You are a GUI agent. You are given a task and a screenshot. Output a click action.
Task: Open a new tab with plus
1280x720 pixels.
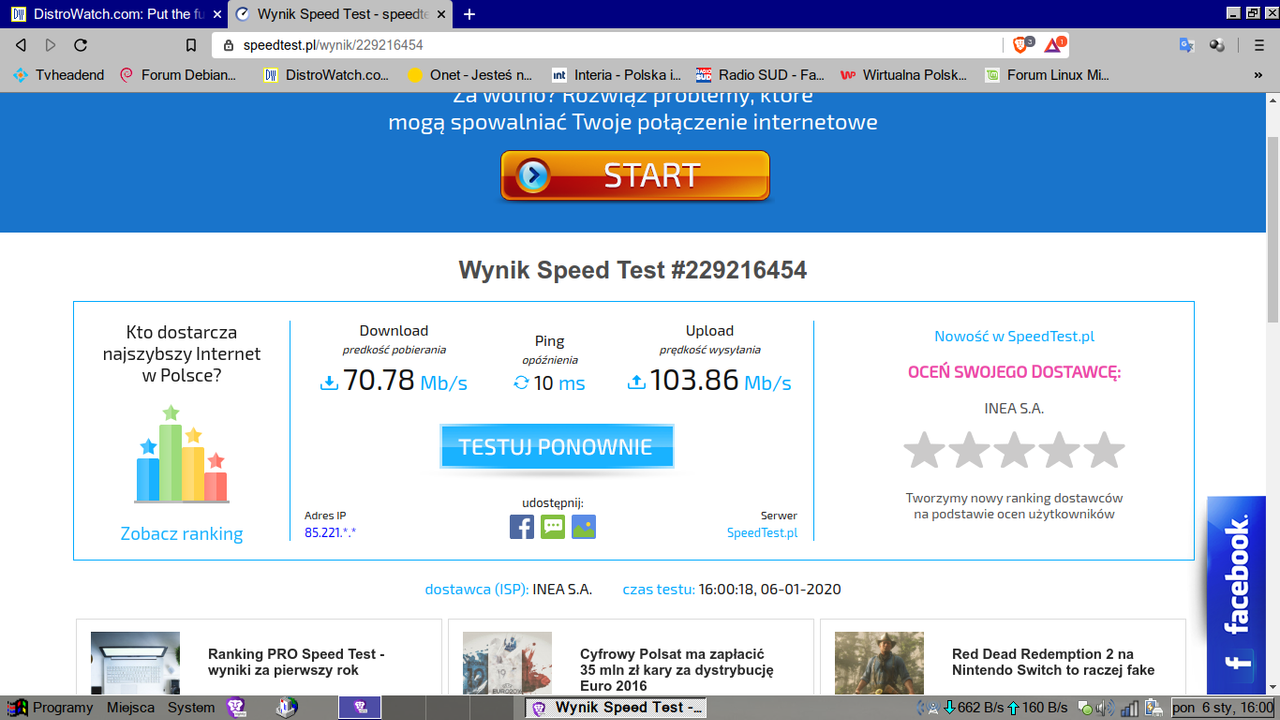coord(470,14)
